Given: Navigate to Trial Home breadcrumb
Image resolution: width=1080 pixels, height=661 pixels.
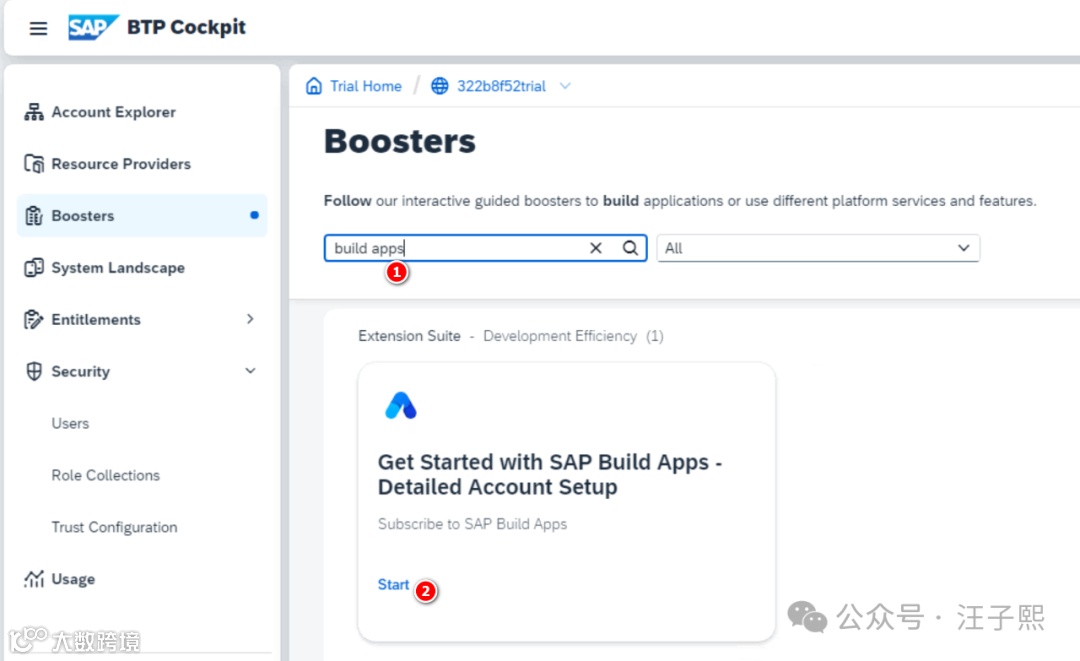Looking at the screenshot, I should pyautogui.click(x=366, y=86).
